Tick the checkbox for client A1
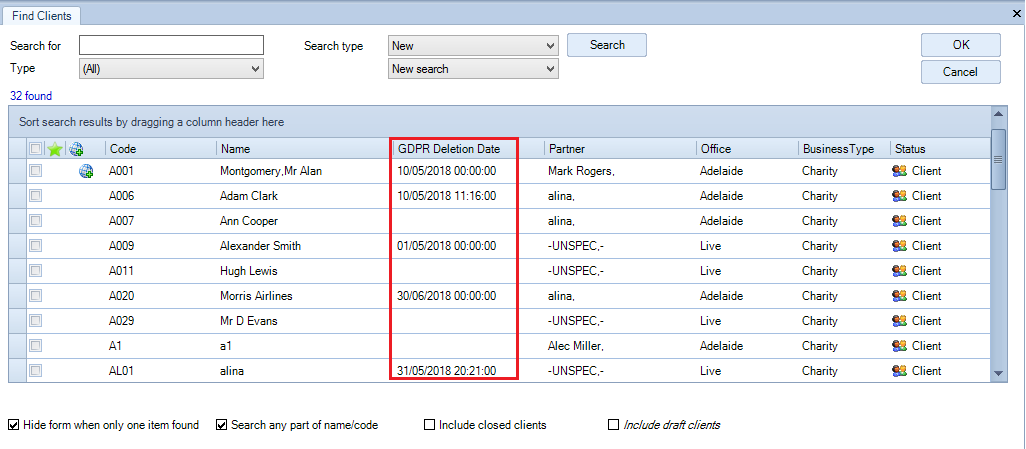 (x=36, y=346)
